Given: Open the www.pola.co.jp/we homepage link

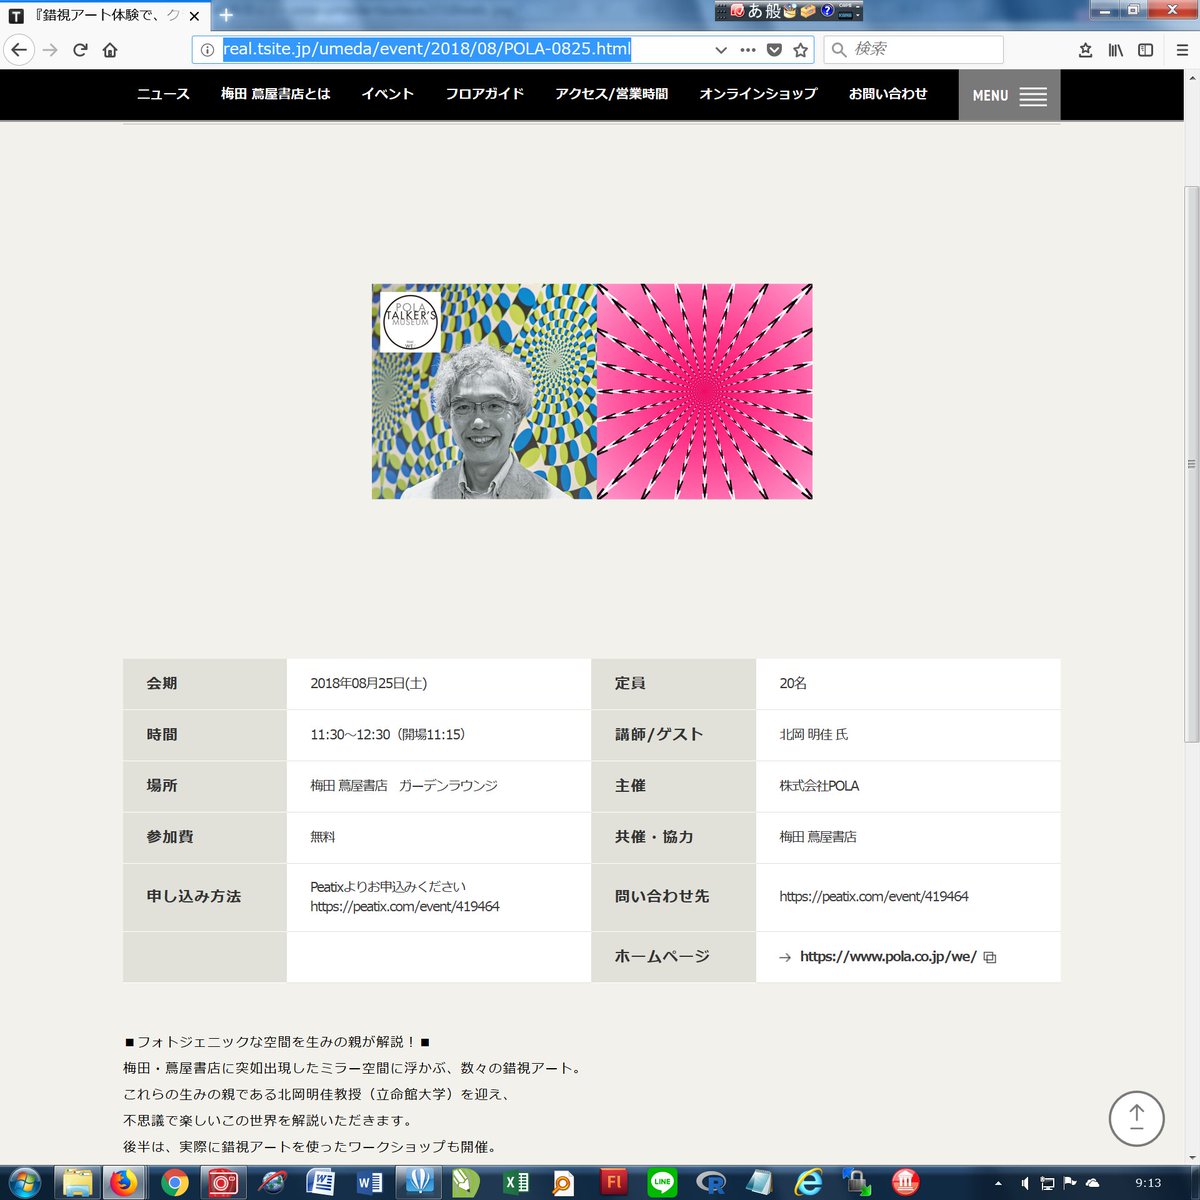Looking at the screenshot, I should [888, 957].
